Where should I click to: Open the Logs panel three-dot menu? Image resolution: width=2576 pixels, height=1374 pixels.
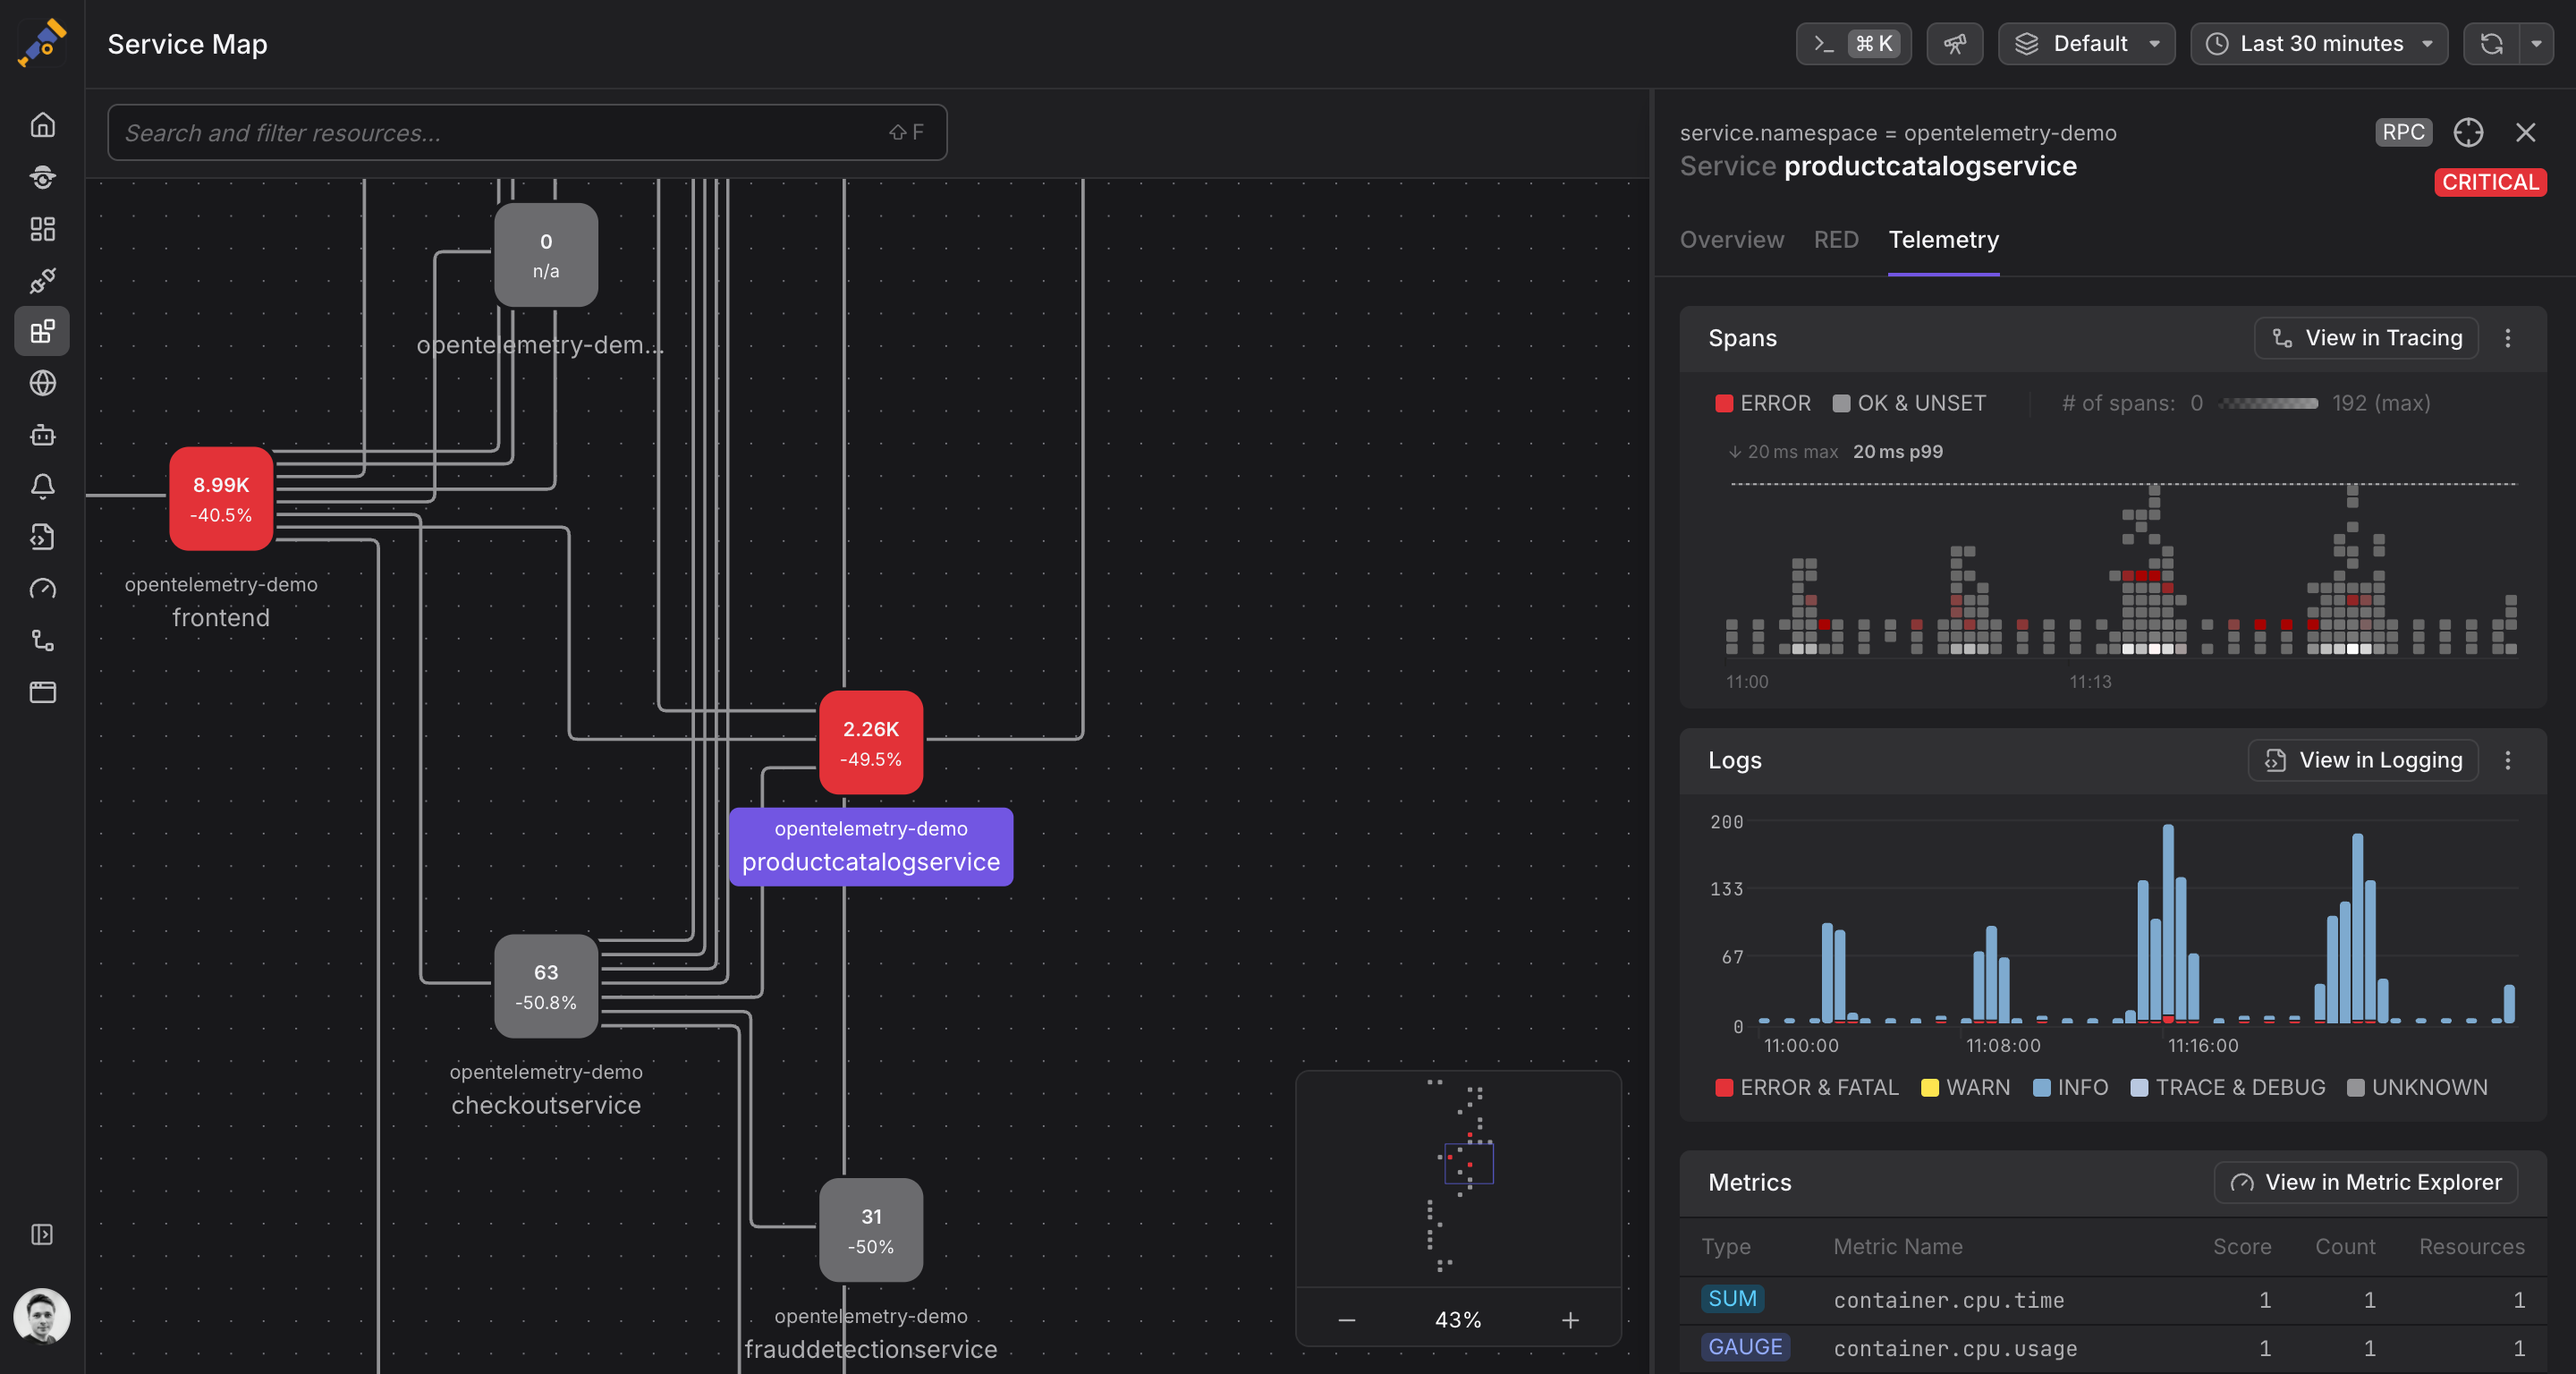point(2507,760)
